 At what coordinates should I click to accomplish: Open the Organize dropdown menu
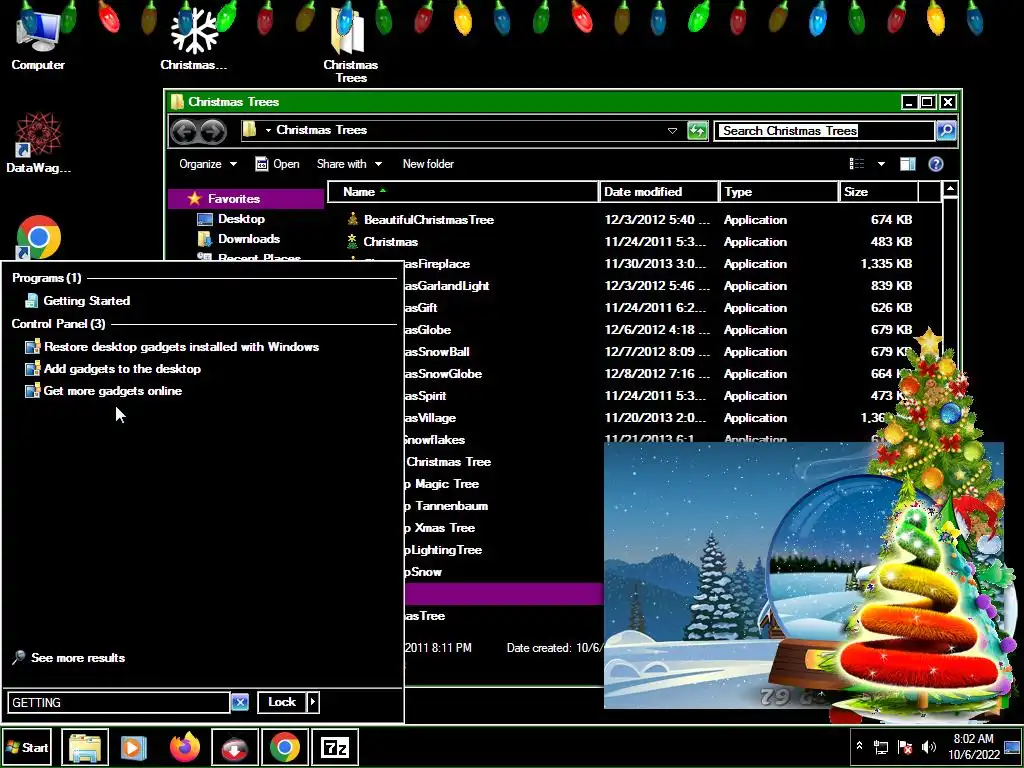click(208, 164)
